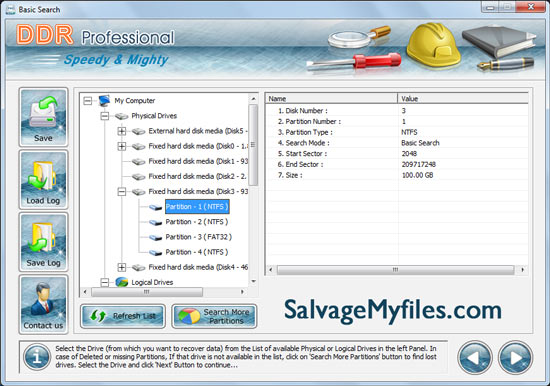Collapse the Physical Drives node
The width and height of the screenshot is (550, 386).
105,116
